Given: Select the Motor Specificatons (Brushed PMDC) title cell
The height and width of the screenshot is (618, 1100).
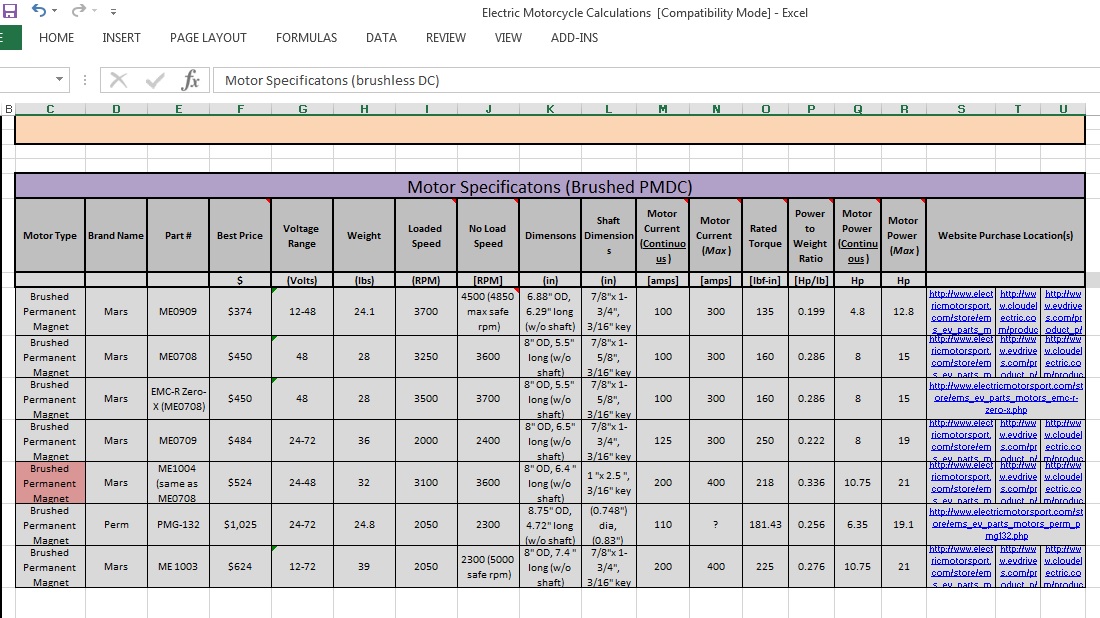Looking at the screenshot, I should pyautogui.click(x=550, y=187).
